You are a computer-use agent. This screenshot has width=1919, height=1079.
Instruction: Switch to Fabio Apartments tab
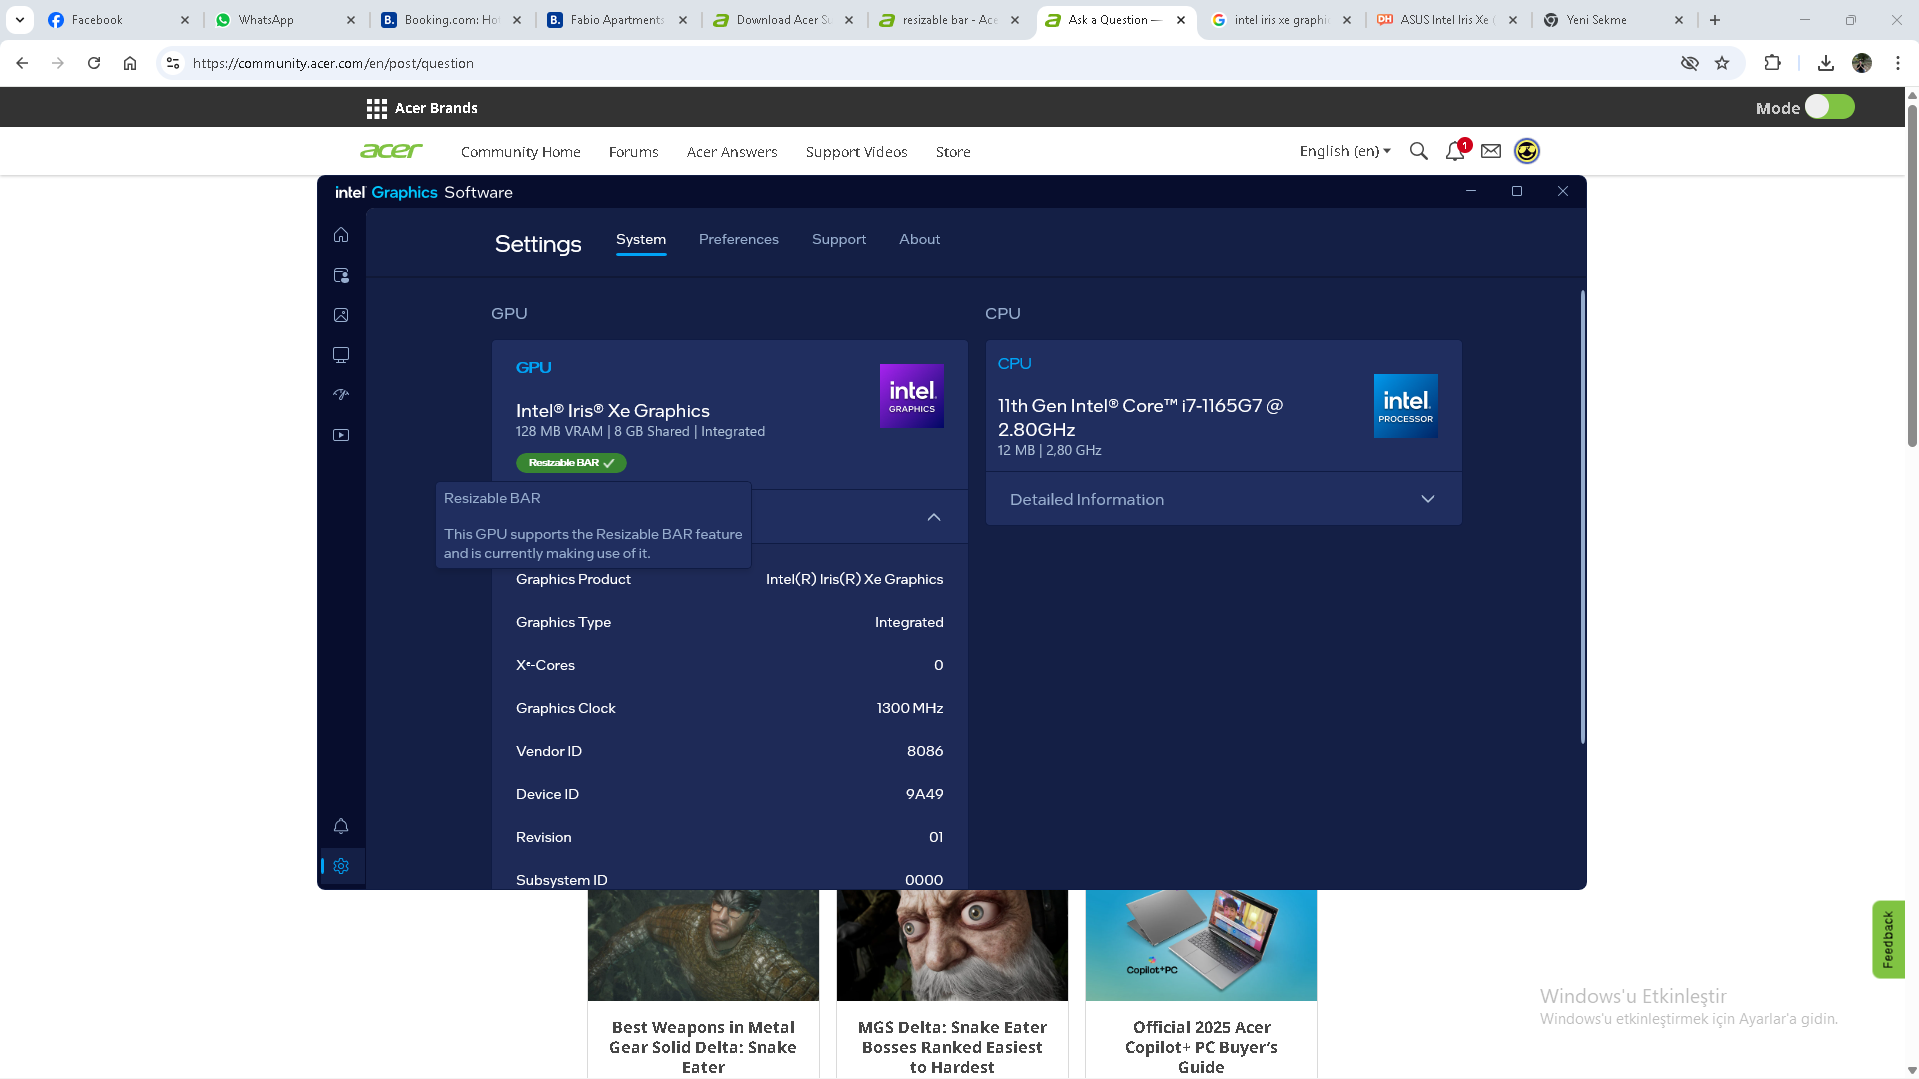[x=617, y=20]
